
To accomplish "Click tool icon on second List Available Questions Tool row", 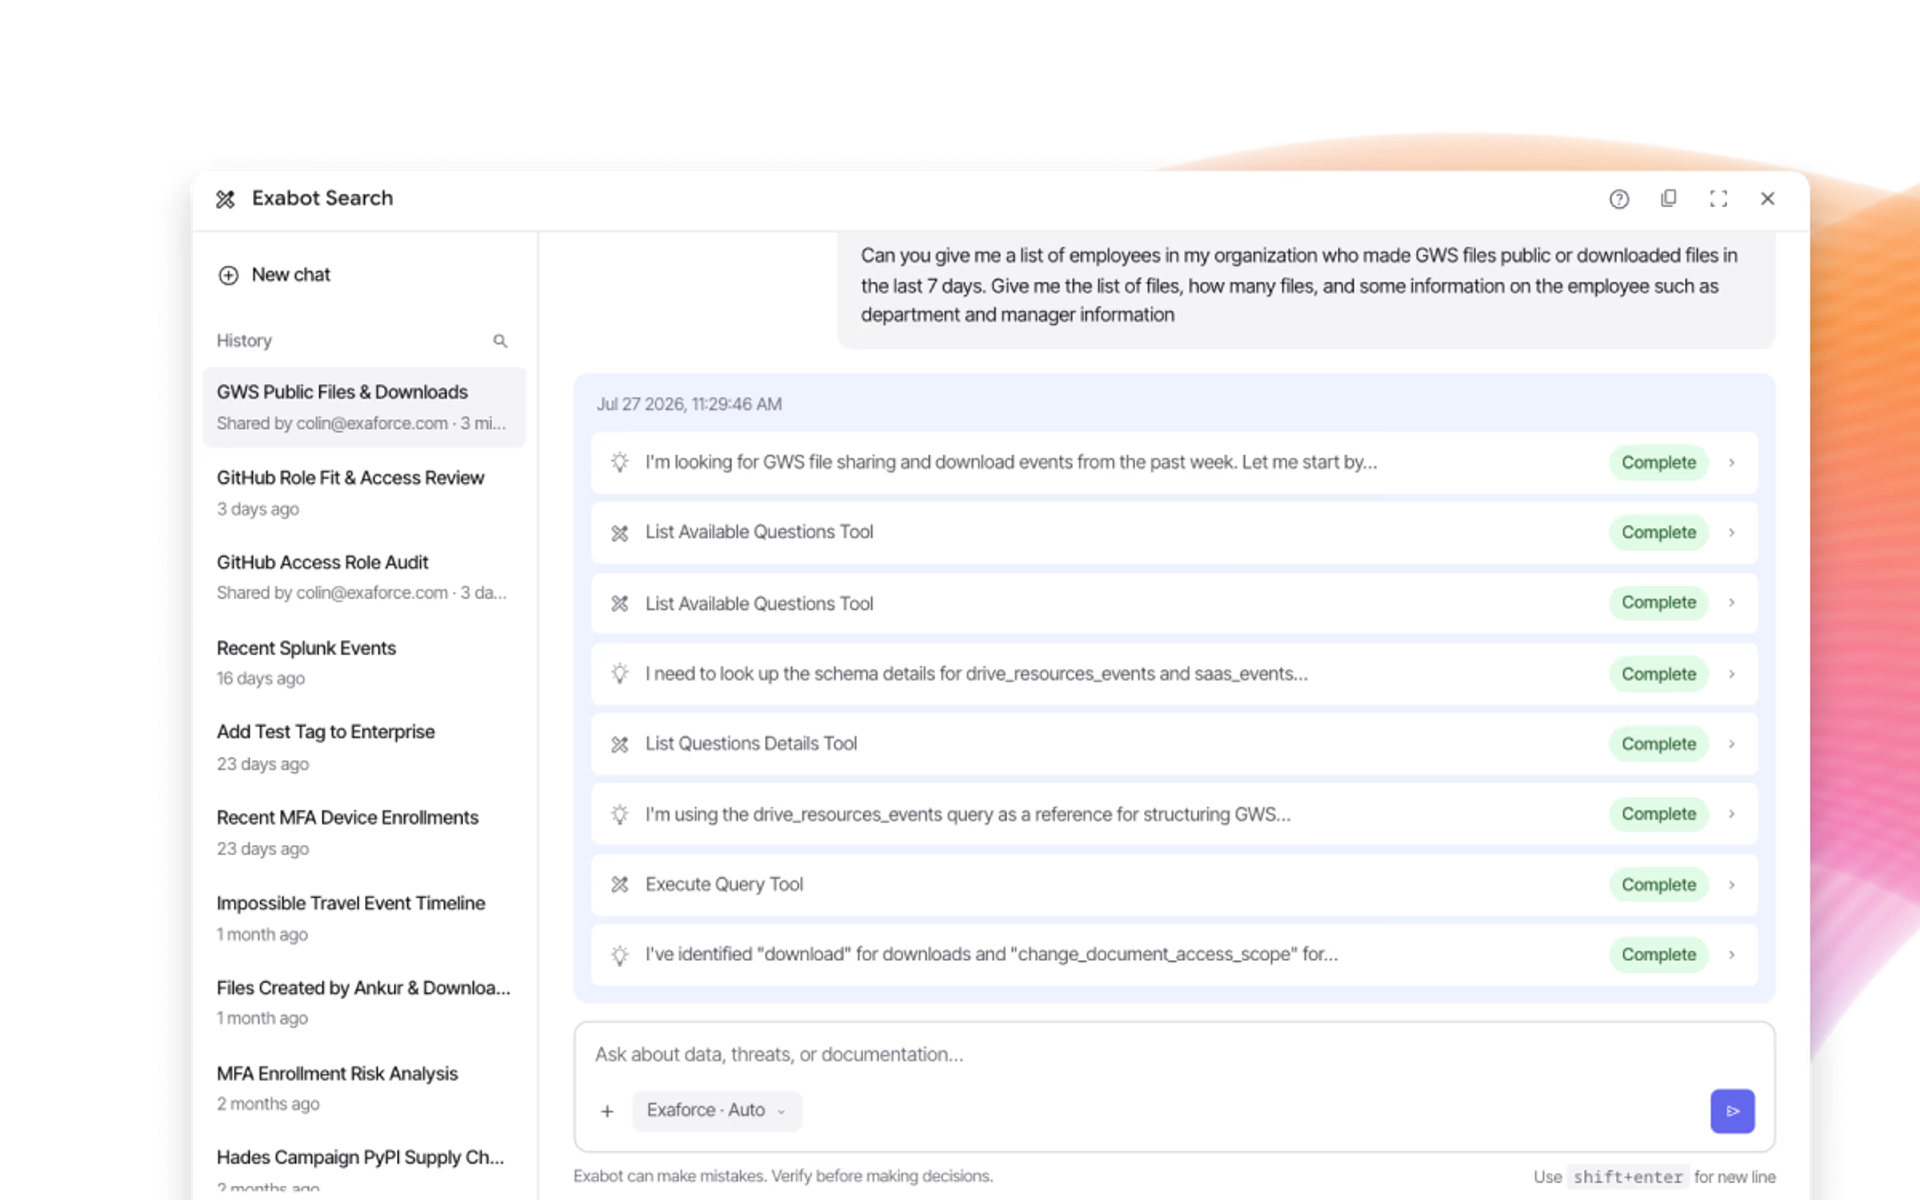I will (x=620, y=603).
